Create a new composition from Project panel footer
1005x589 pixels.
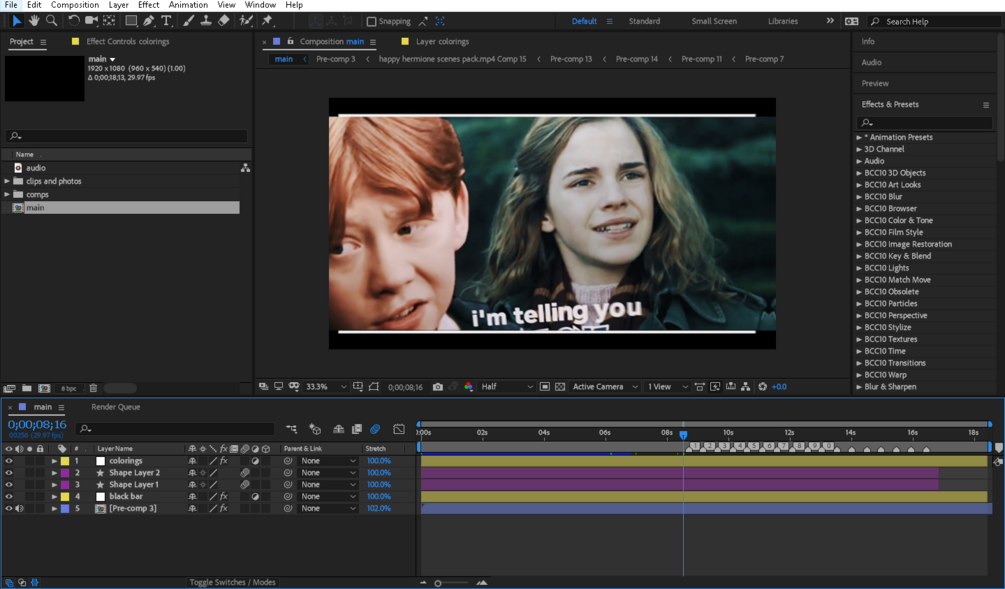coord(44,388)
